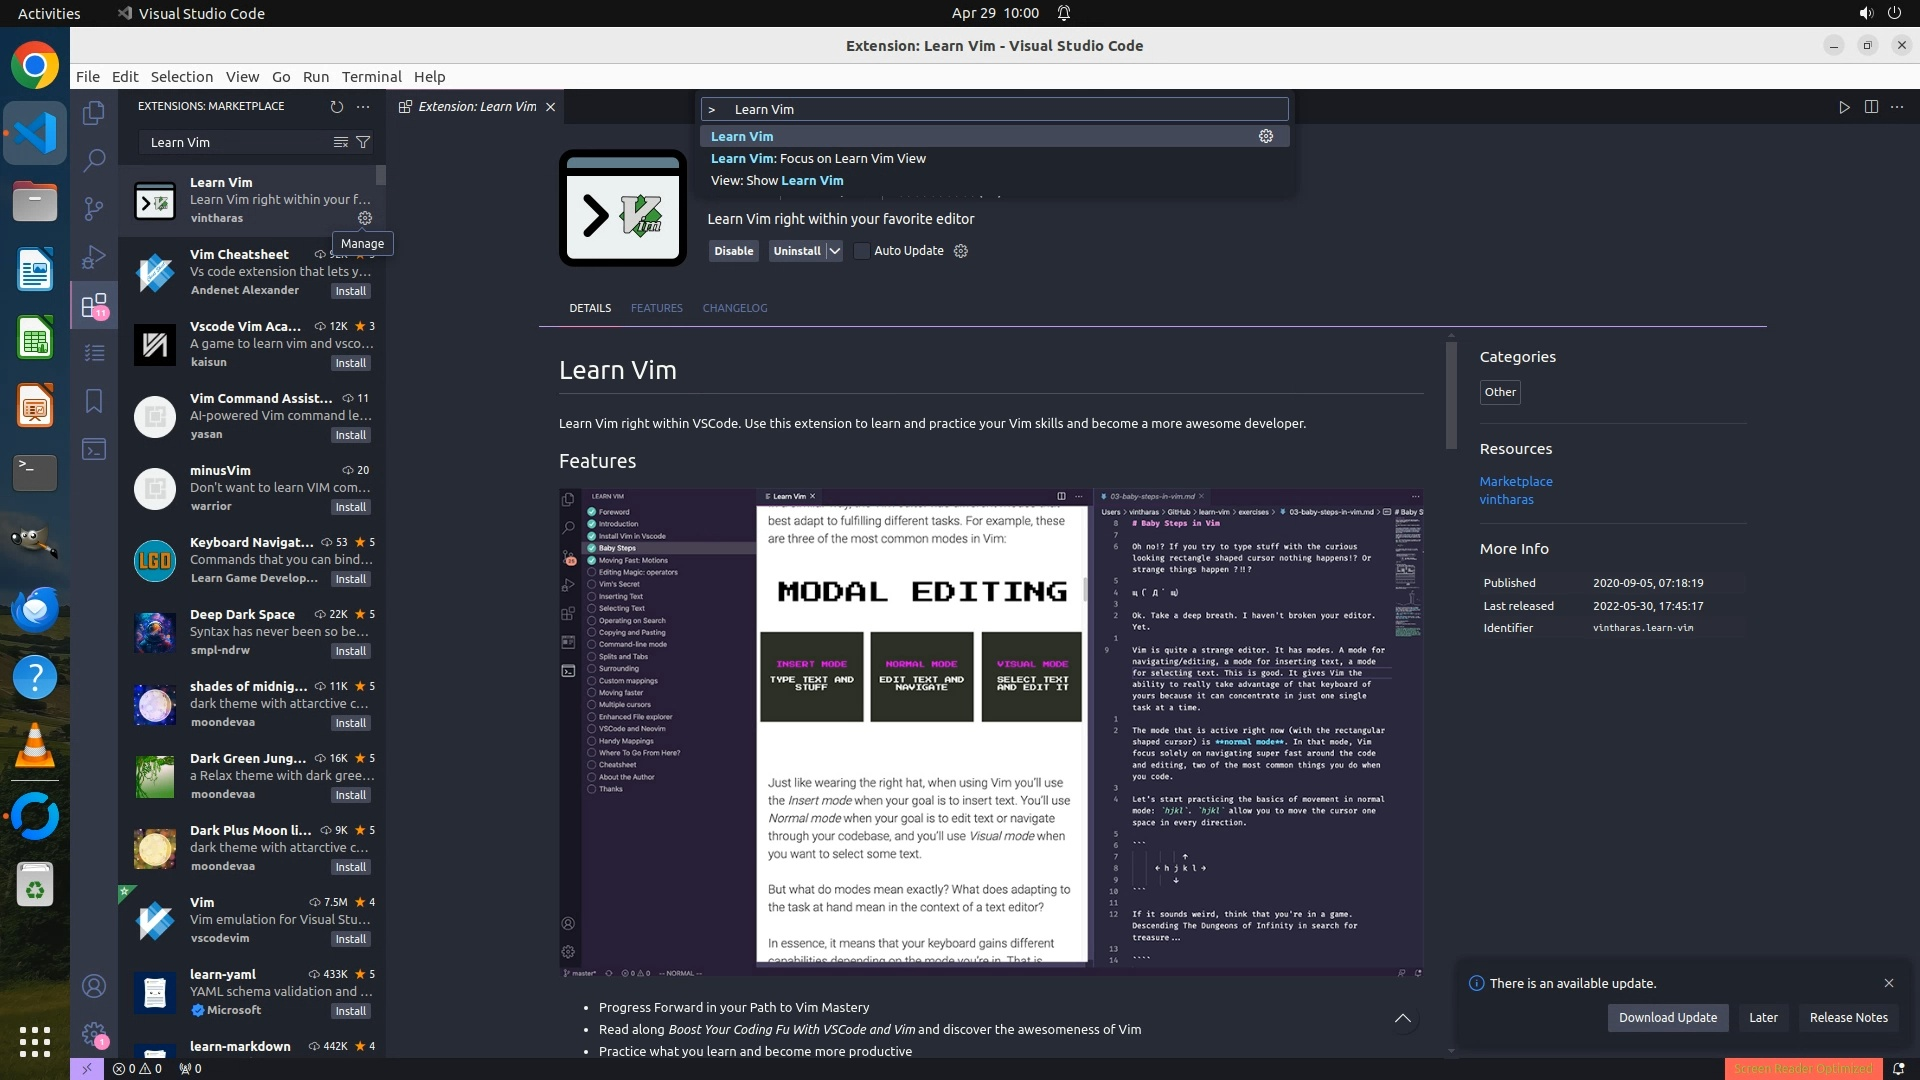
Task: Click the Download Update button
Action: point(1667,1017)
